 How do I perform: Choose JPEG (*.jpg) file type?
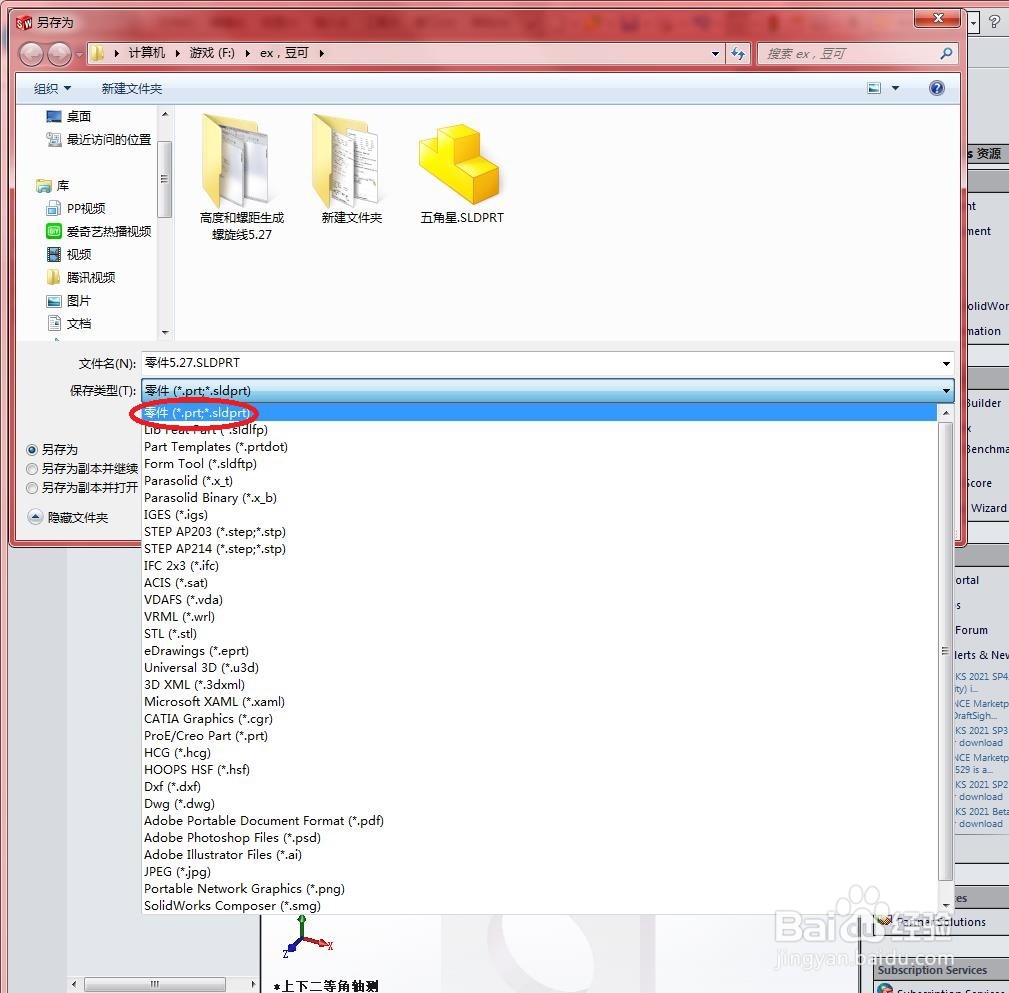(x=539, y=872)
